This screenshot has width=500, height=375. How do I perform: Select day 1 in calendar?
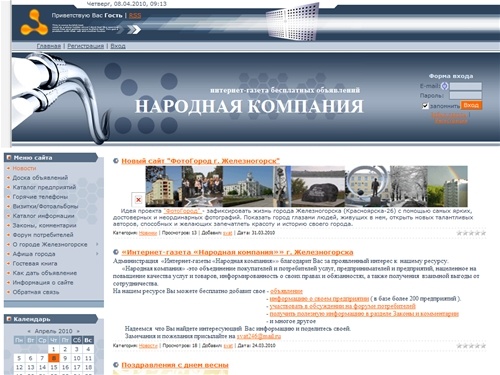point(53,349)
